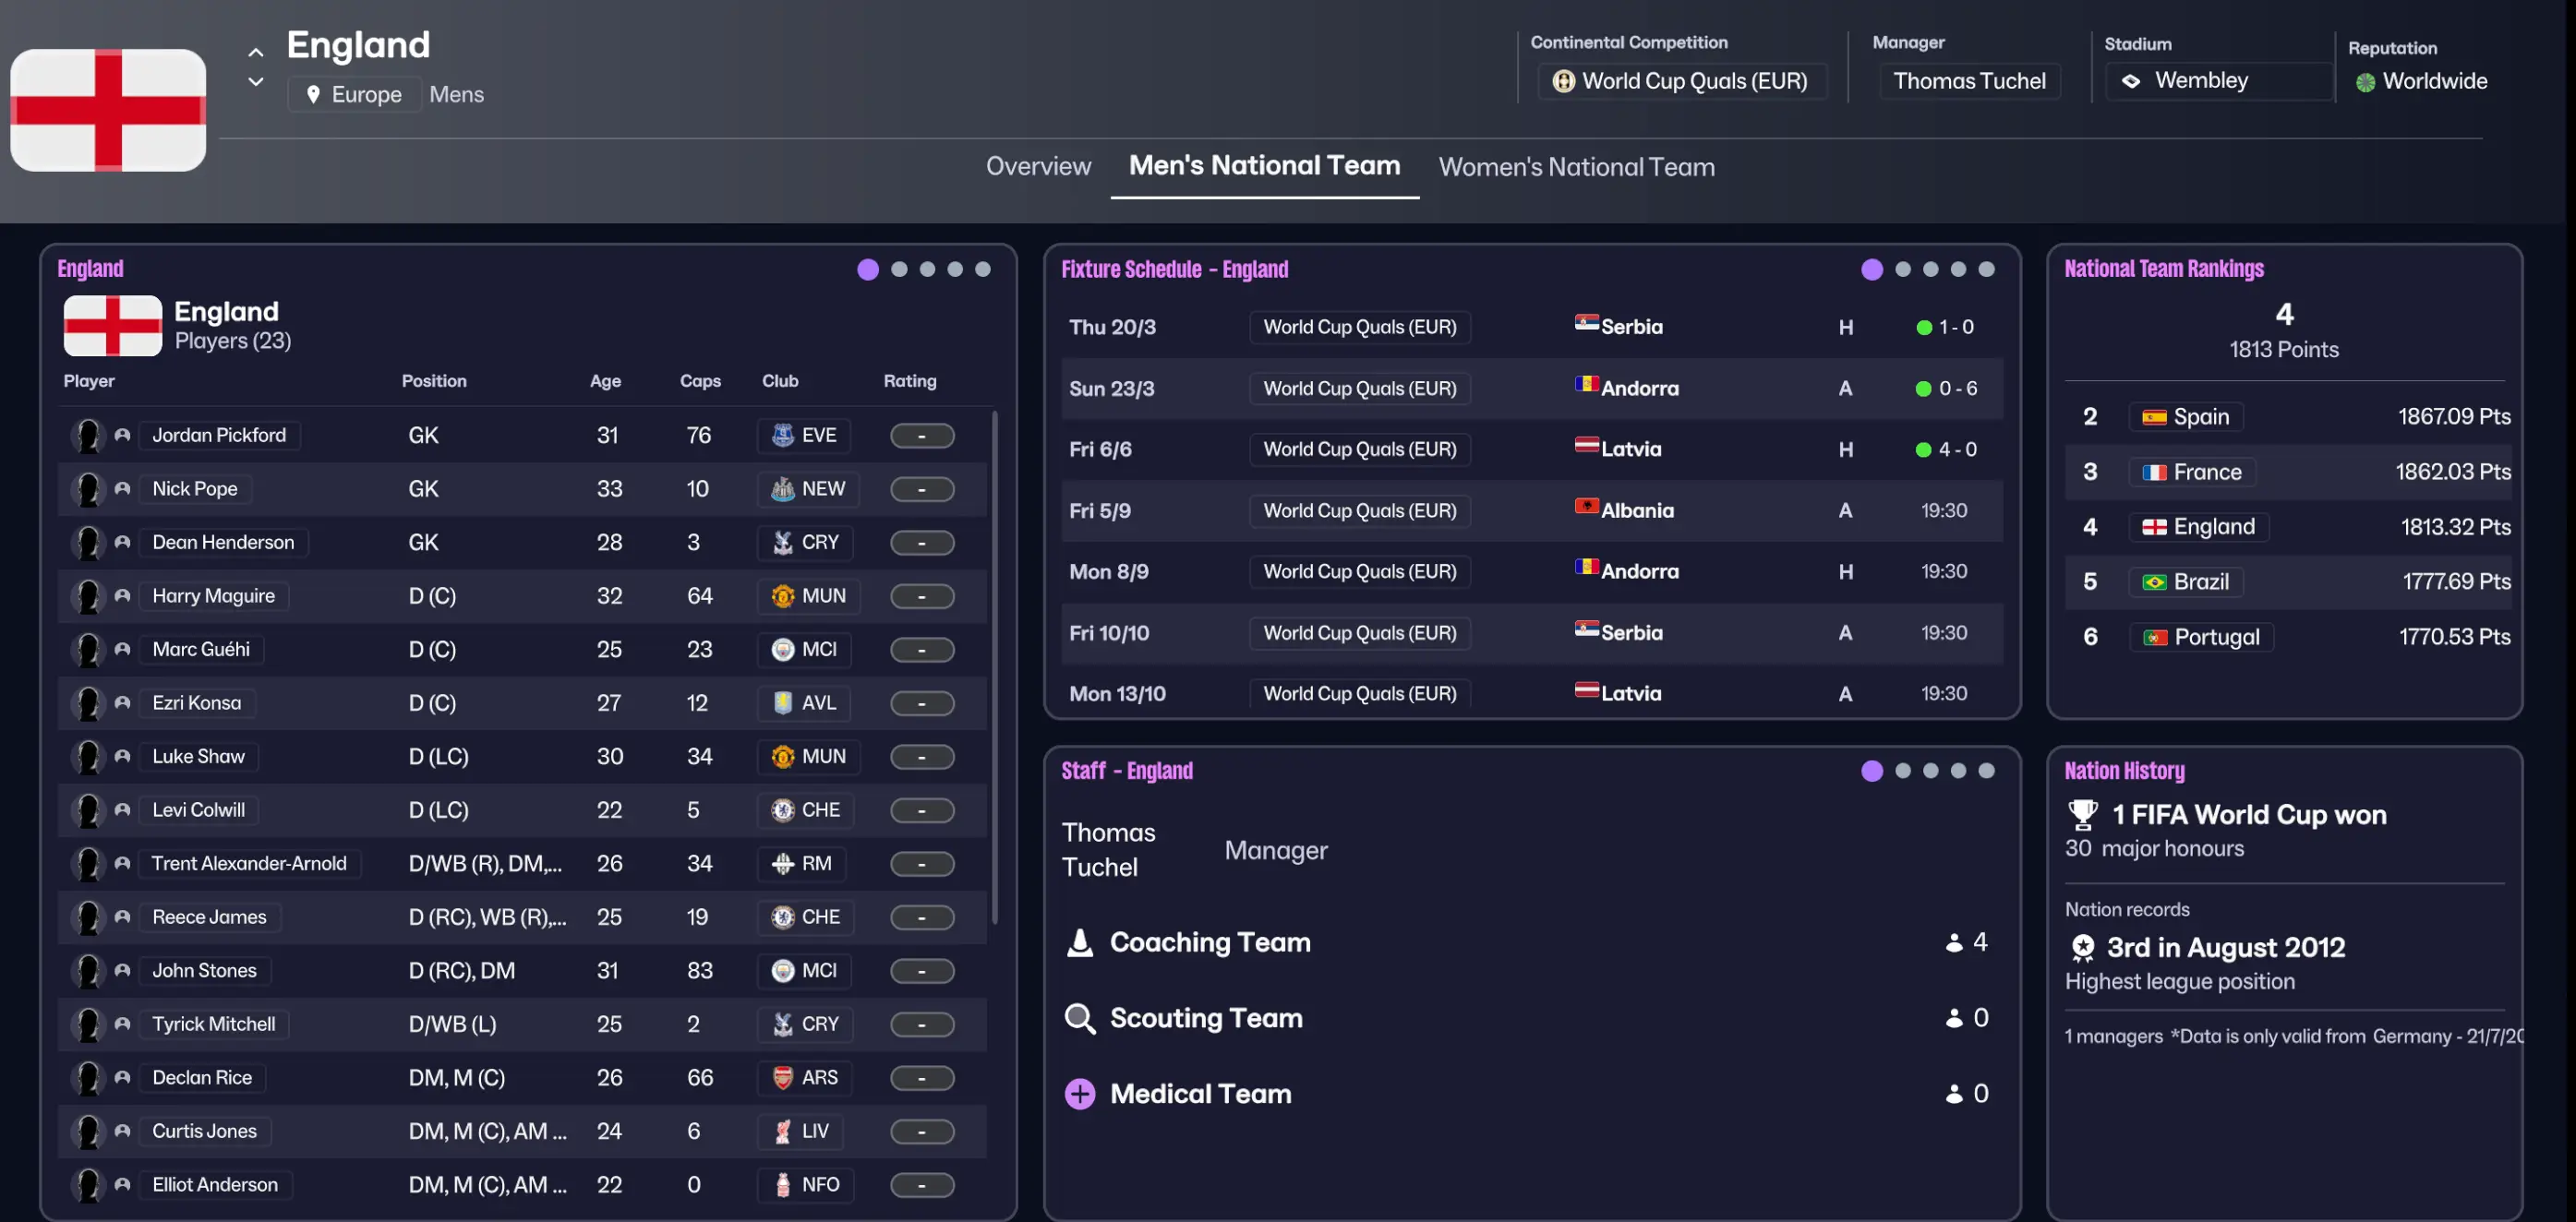The image size is (2576, 1222).
Task: Click the squad list vertical scrollbar
Action: point(994,667)
